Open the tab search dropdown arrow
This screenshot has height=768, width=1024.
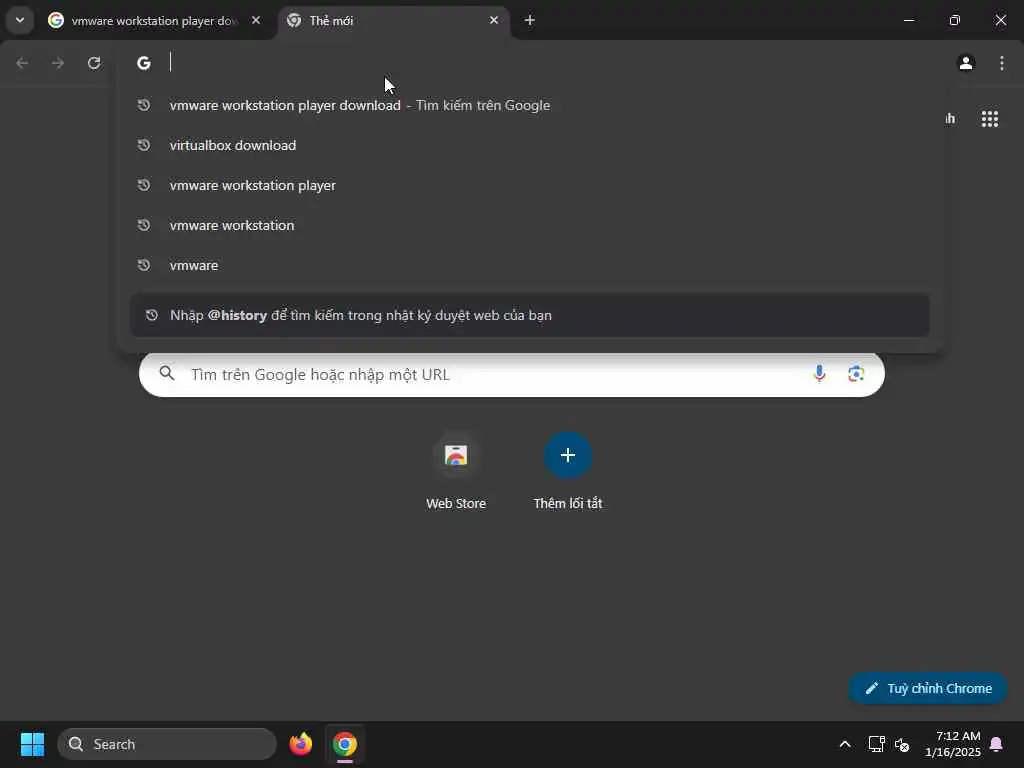20,20
